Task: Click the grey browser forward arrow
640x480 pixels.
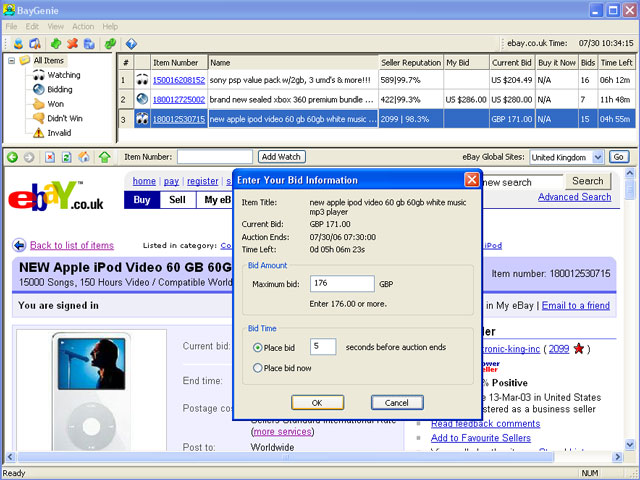Action: pyautogui.click(x=29, y=157)
